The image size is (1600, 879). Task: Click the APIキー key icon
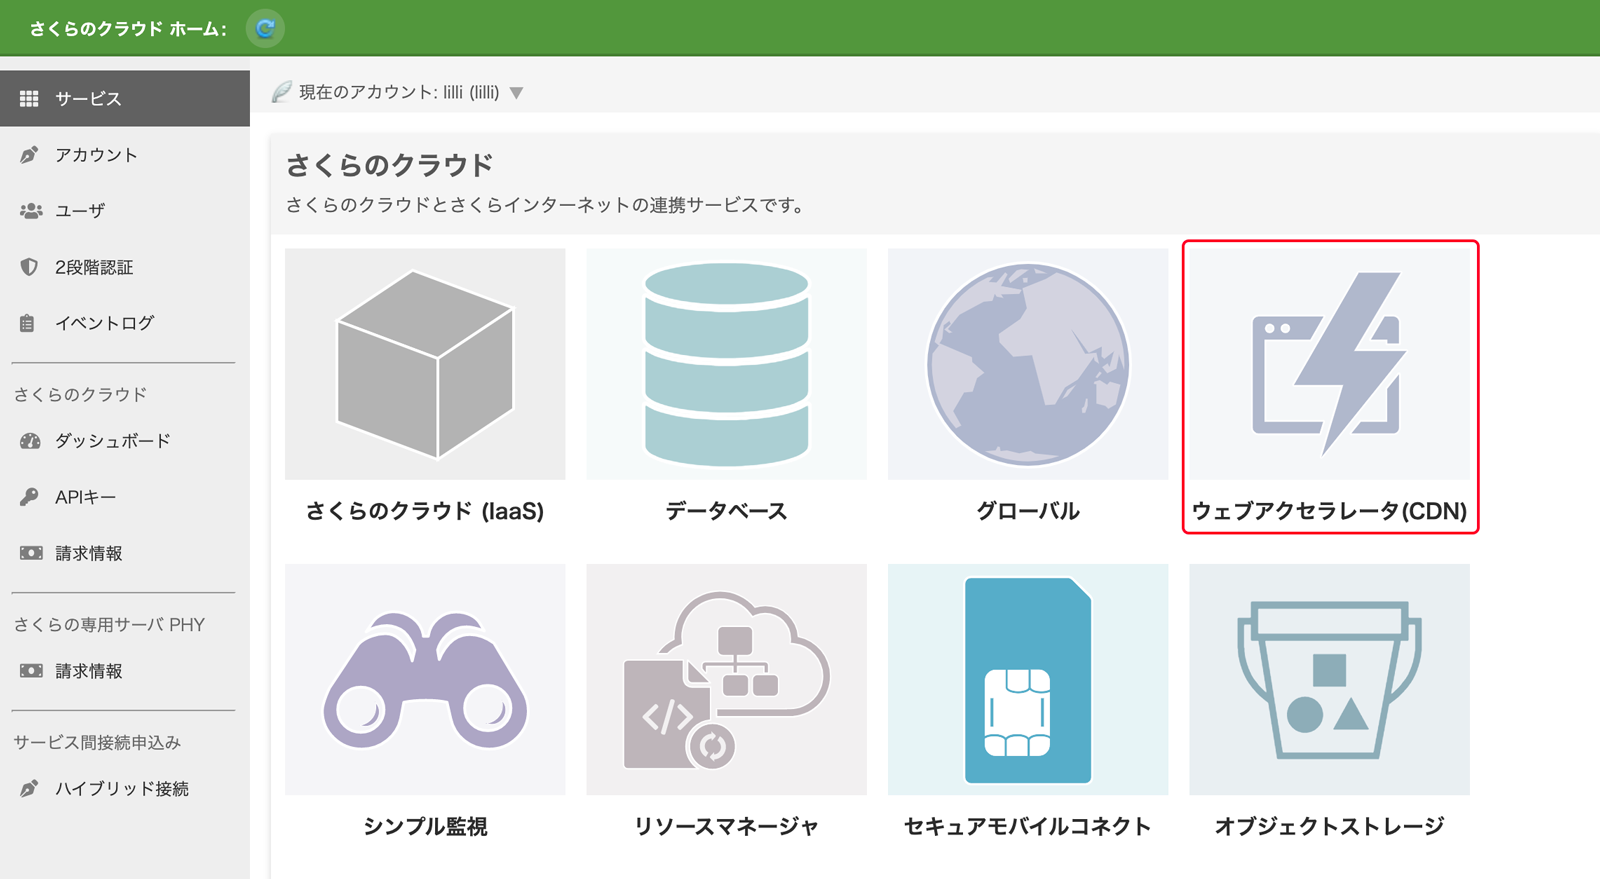point(29,497)
